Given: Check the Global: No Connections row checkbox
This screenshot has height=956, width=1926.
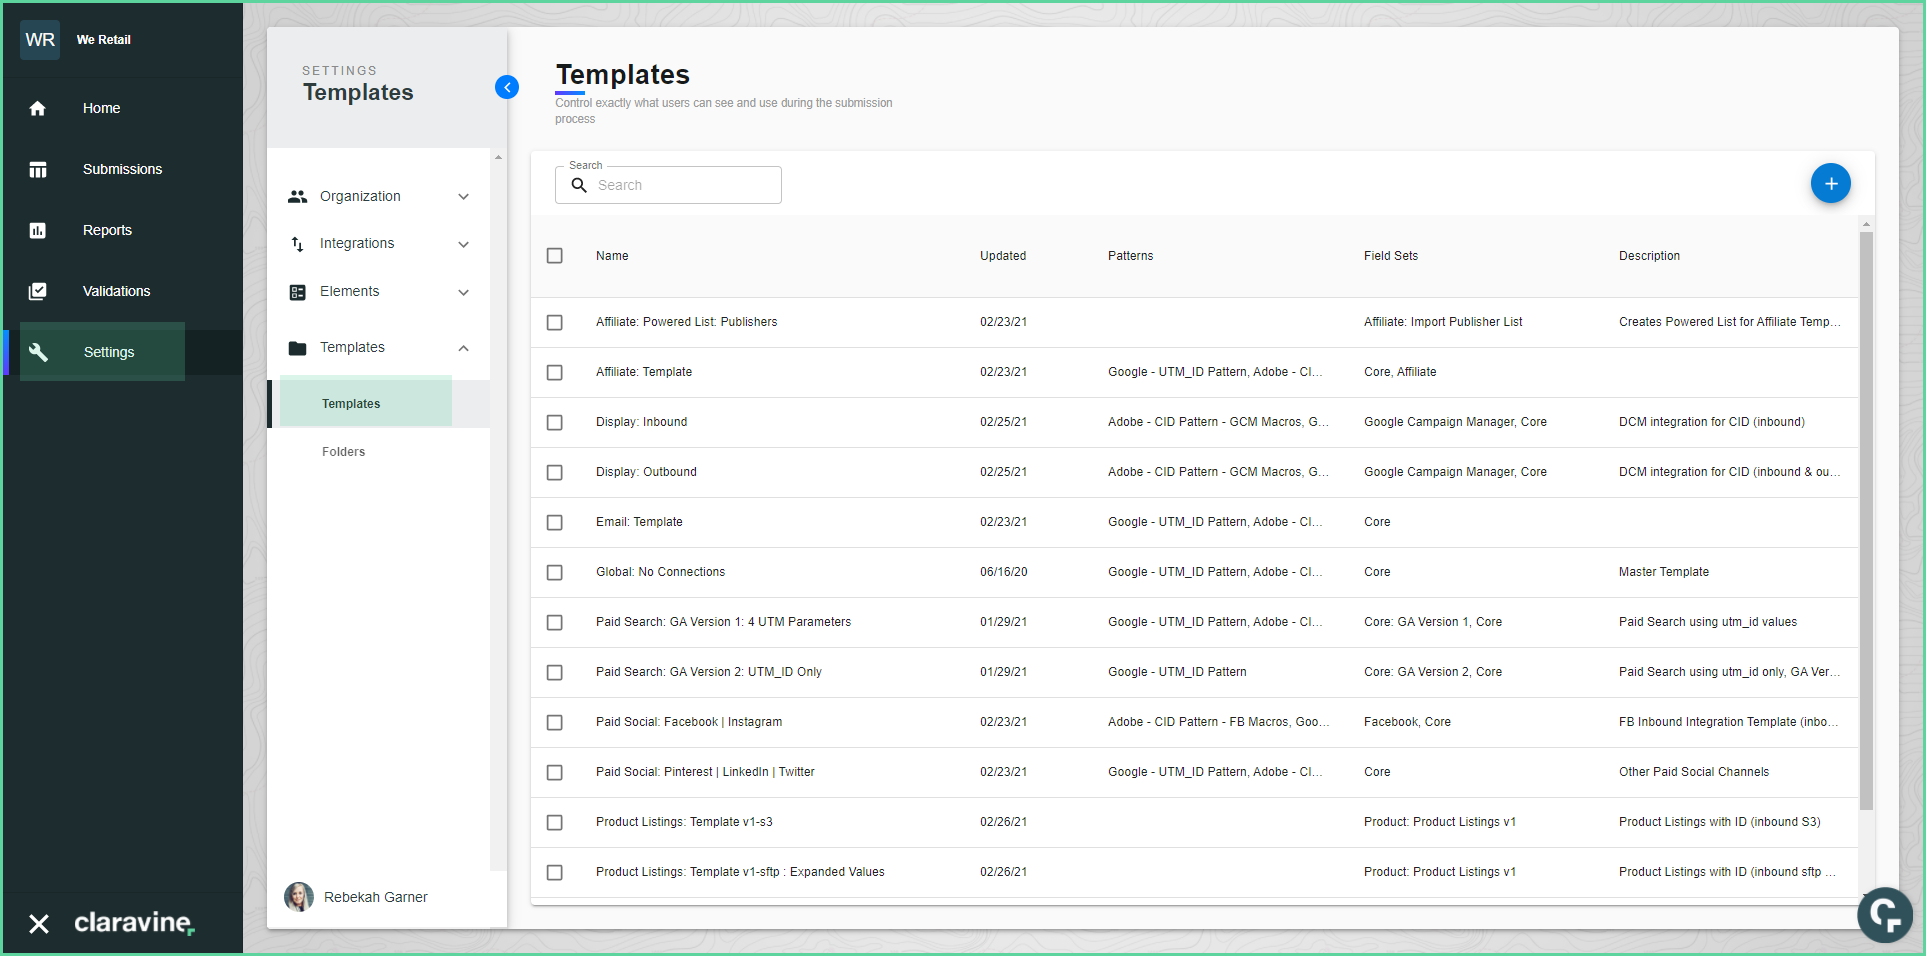Looking at the screenshot, I should coord(555,572).
